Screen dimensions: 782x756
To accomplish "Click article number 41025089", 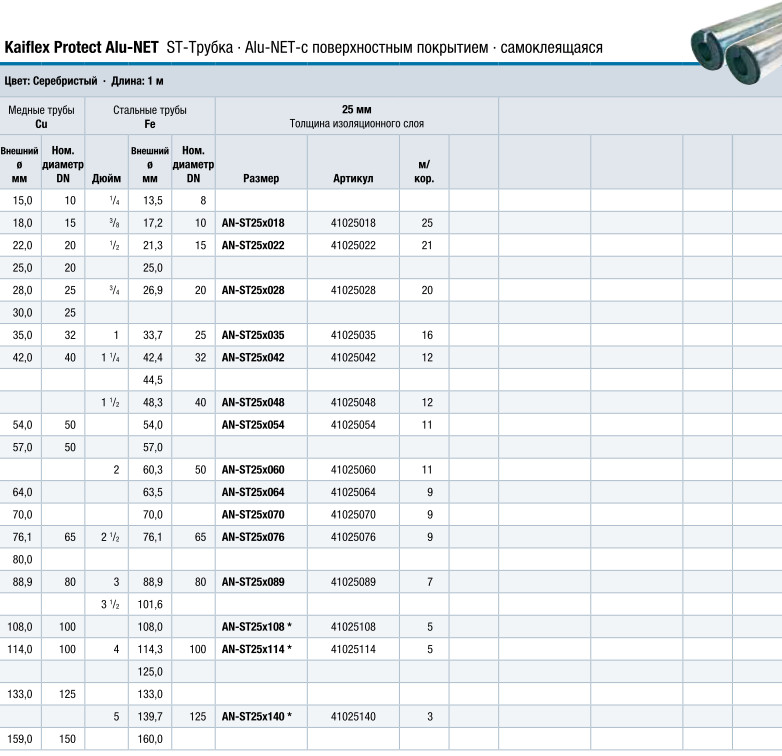I will (353, 582).
